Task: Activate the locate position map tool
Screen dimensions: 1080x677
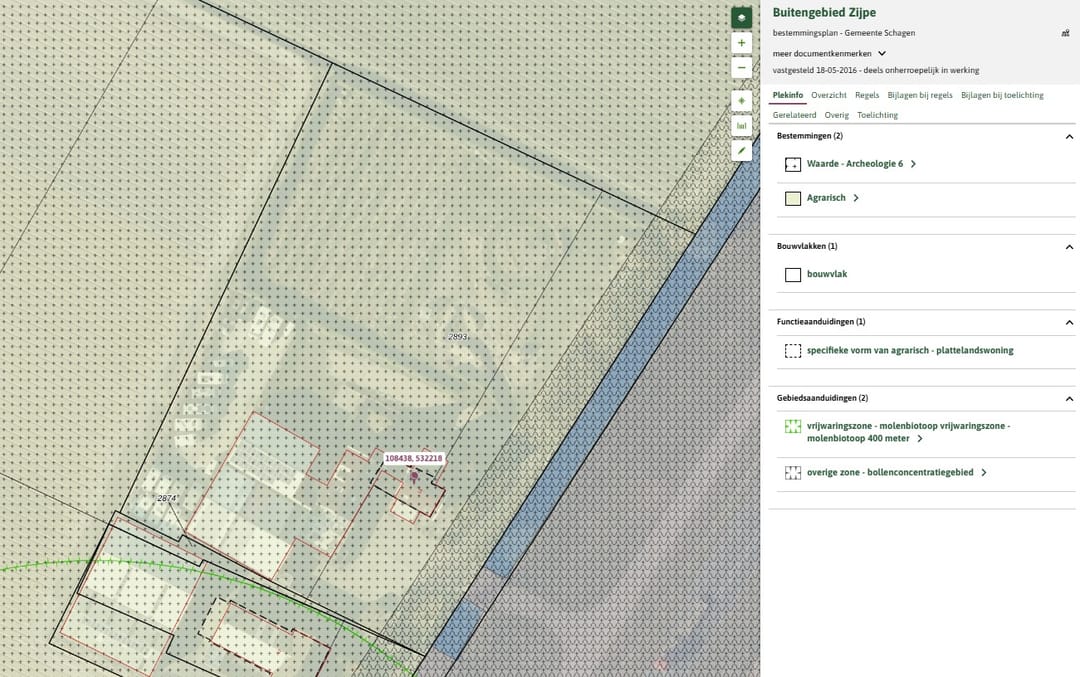Action: [741, 101]
